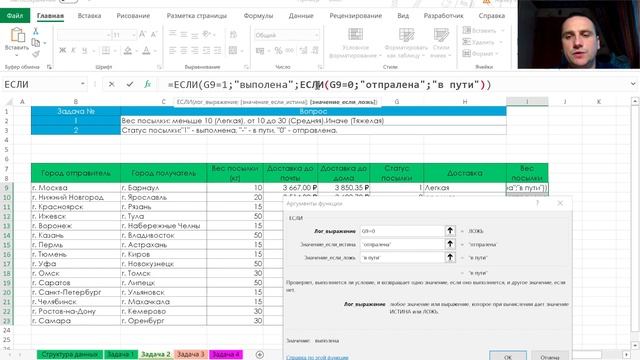
Task: Click the cell borders icon
Action: tap(106, 50)
